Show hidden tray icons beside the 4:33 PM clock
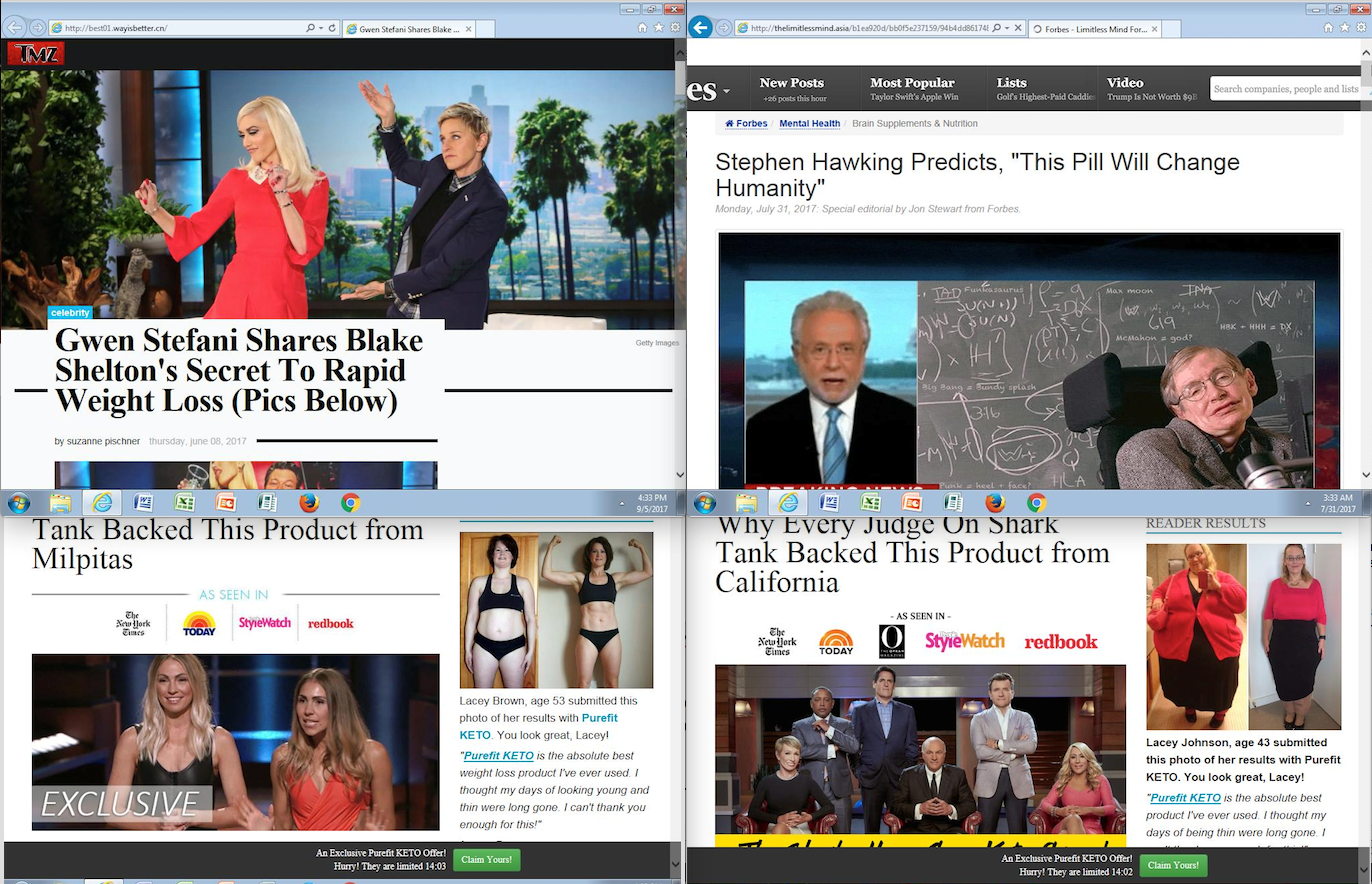Image resolution: width=1372 pixels, height=884 pixels. click(621, 503)
